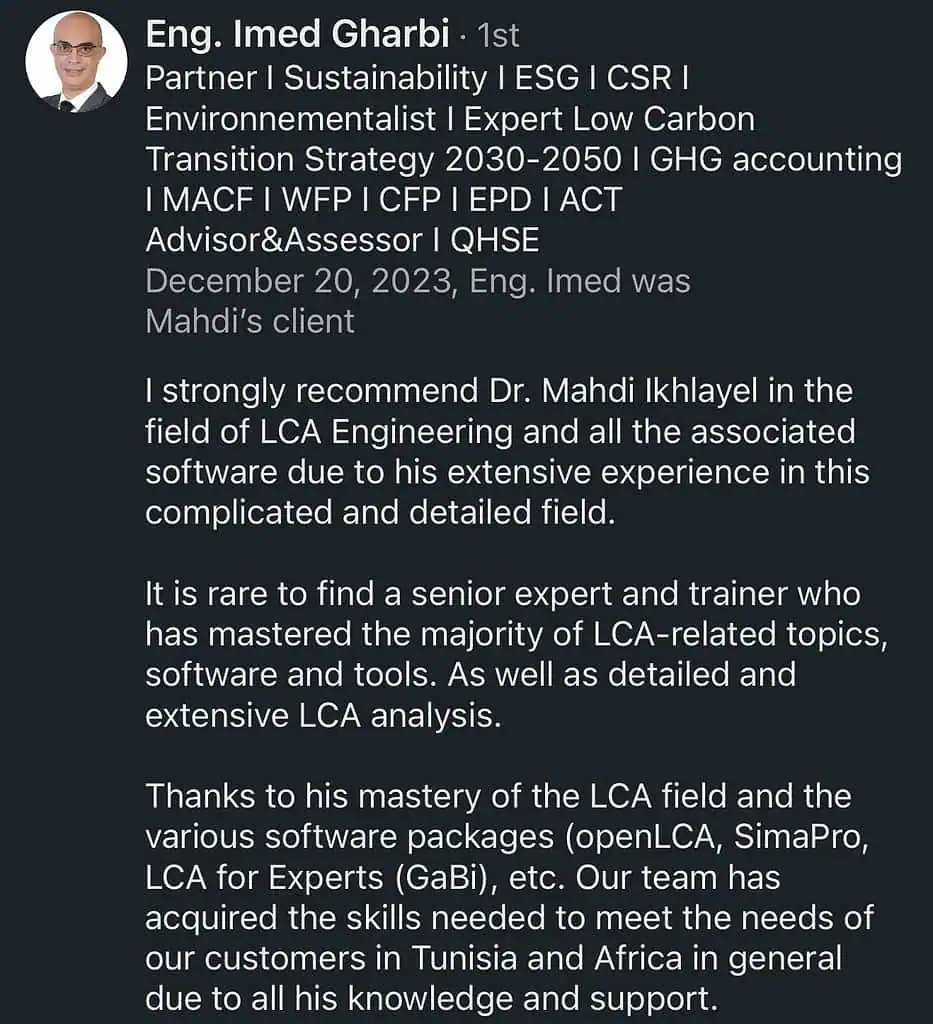Click the 'extensive LCA analysis' line
This screenshot has height=1024, width=933.
322,715
